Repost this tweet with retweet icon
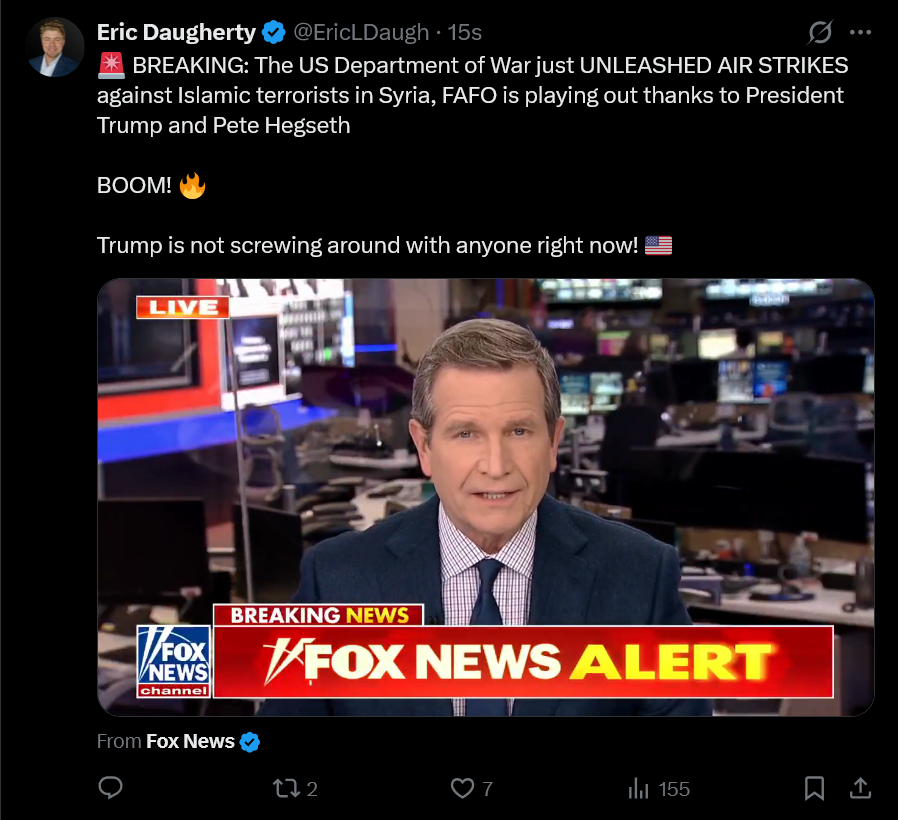Image resolution: width=898 pixels, height=820 pixels. [x=286, y=789]
